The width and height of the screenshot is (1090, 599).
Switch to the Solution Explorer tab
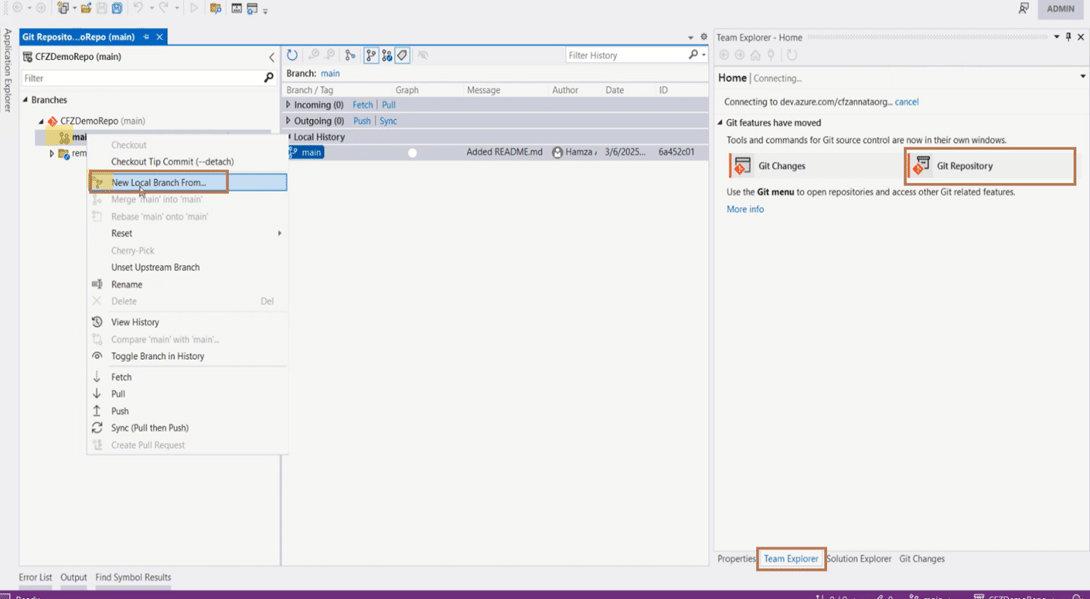click(x=858, y=559)
